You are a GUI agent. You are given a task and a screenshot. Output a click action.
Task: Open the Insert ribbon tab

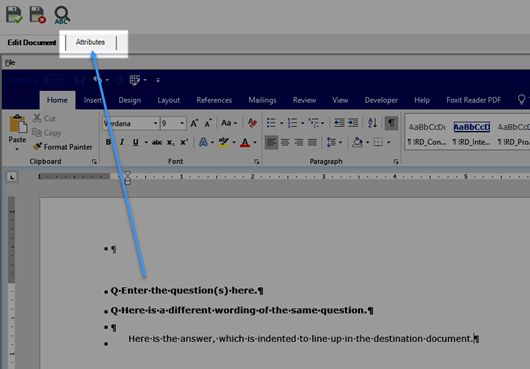(93, 100)
